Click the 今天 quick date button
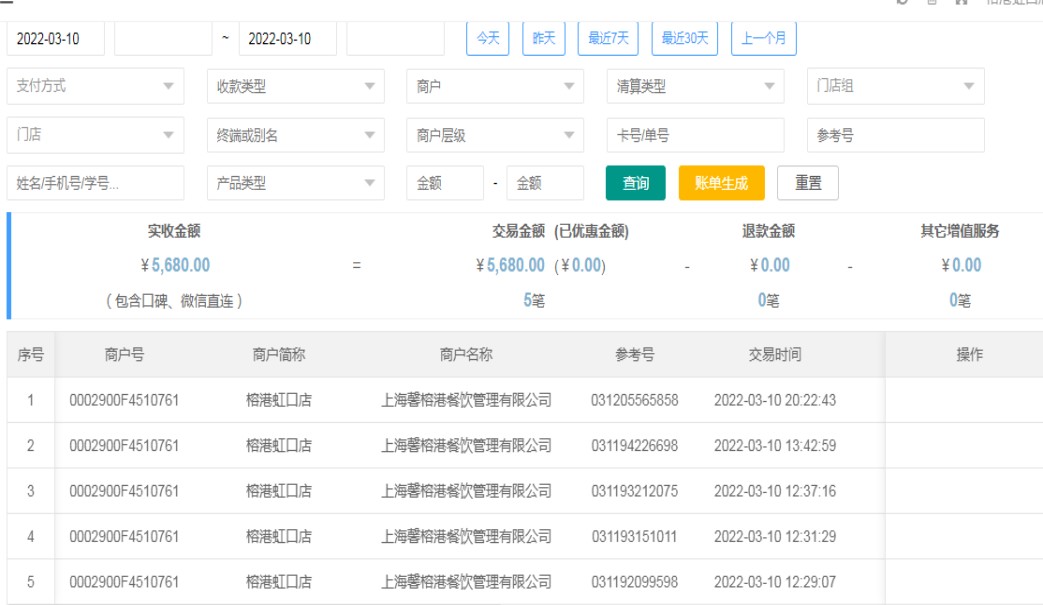This screenshot has height=605, width=1043. [x=488, y=39]
